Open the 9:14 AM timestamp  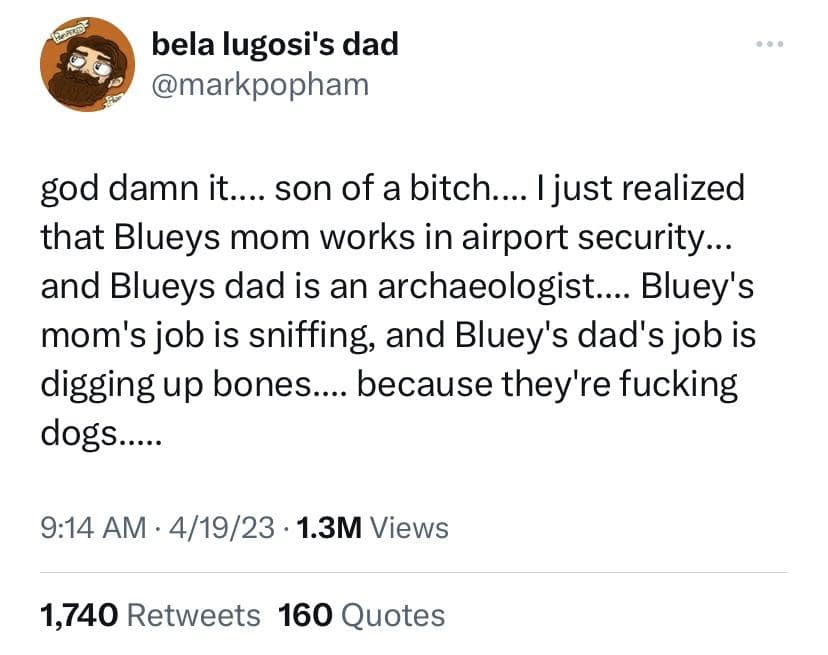[x=88, y=526]
